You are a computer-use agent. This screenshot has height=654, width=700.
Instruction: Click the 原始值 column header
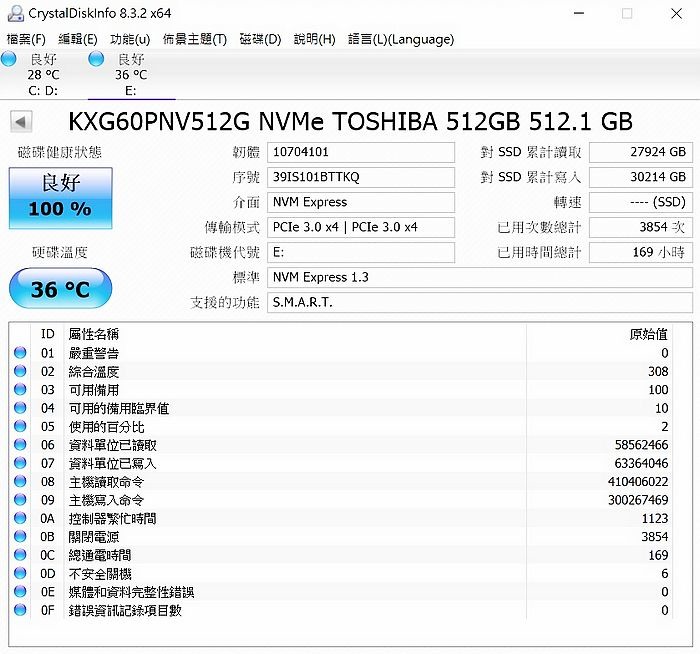[649, 334]
